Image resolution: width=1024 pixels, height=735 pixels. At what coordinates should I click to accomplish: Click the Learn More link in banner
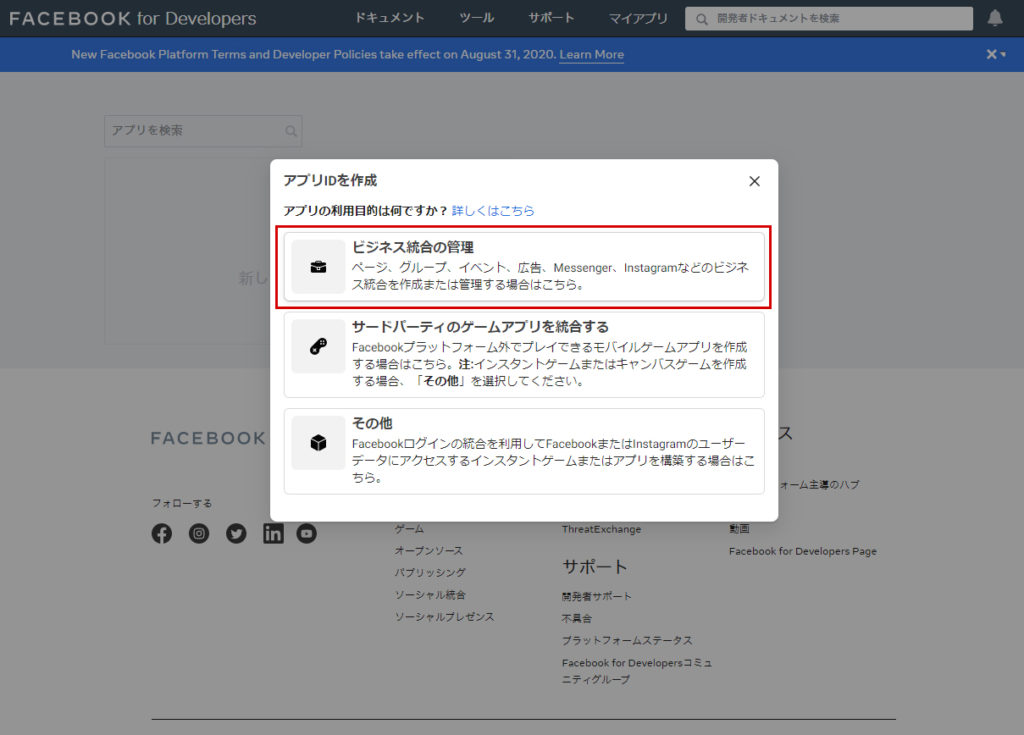[591, 55]
